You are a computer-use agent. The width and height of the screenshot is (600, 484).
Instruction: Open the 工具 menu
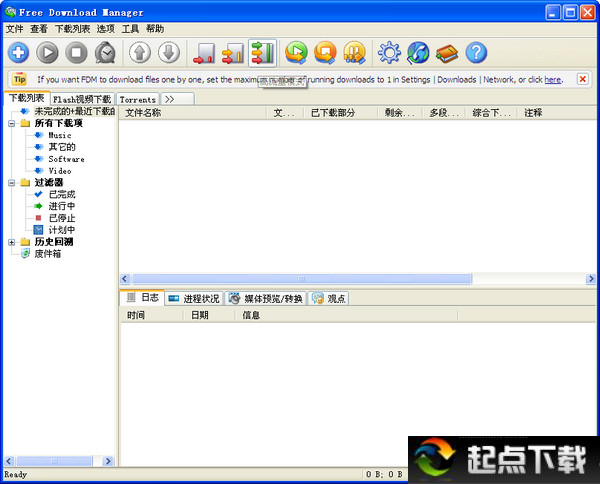(x=130, y=29)
